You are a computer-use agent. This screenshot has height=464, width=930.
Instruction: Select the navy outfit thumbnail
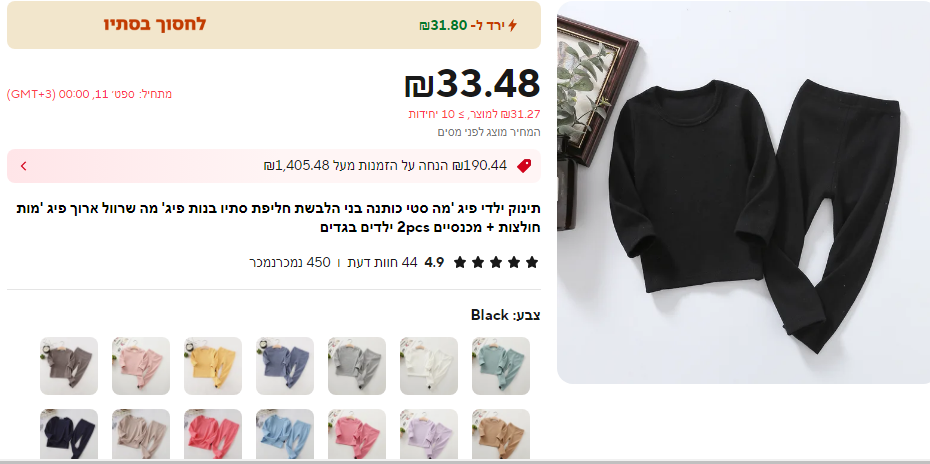click(69, 434)
